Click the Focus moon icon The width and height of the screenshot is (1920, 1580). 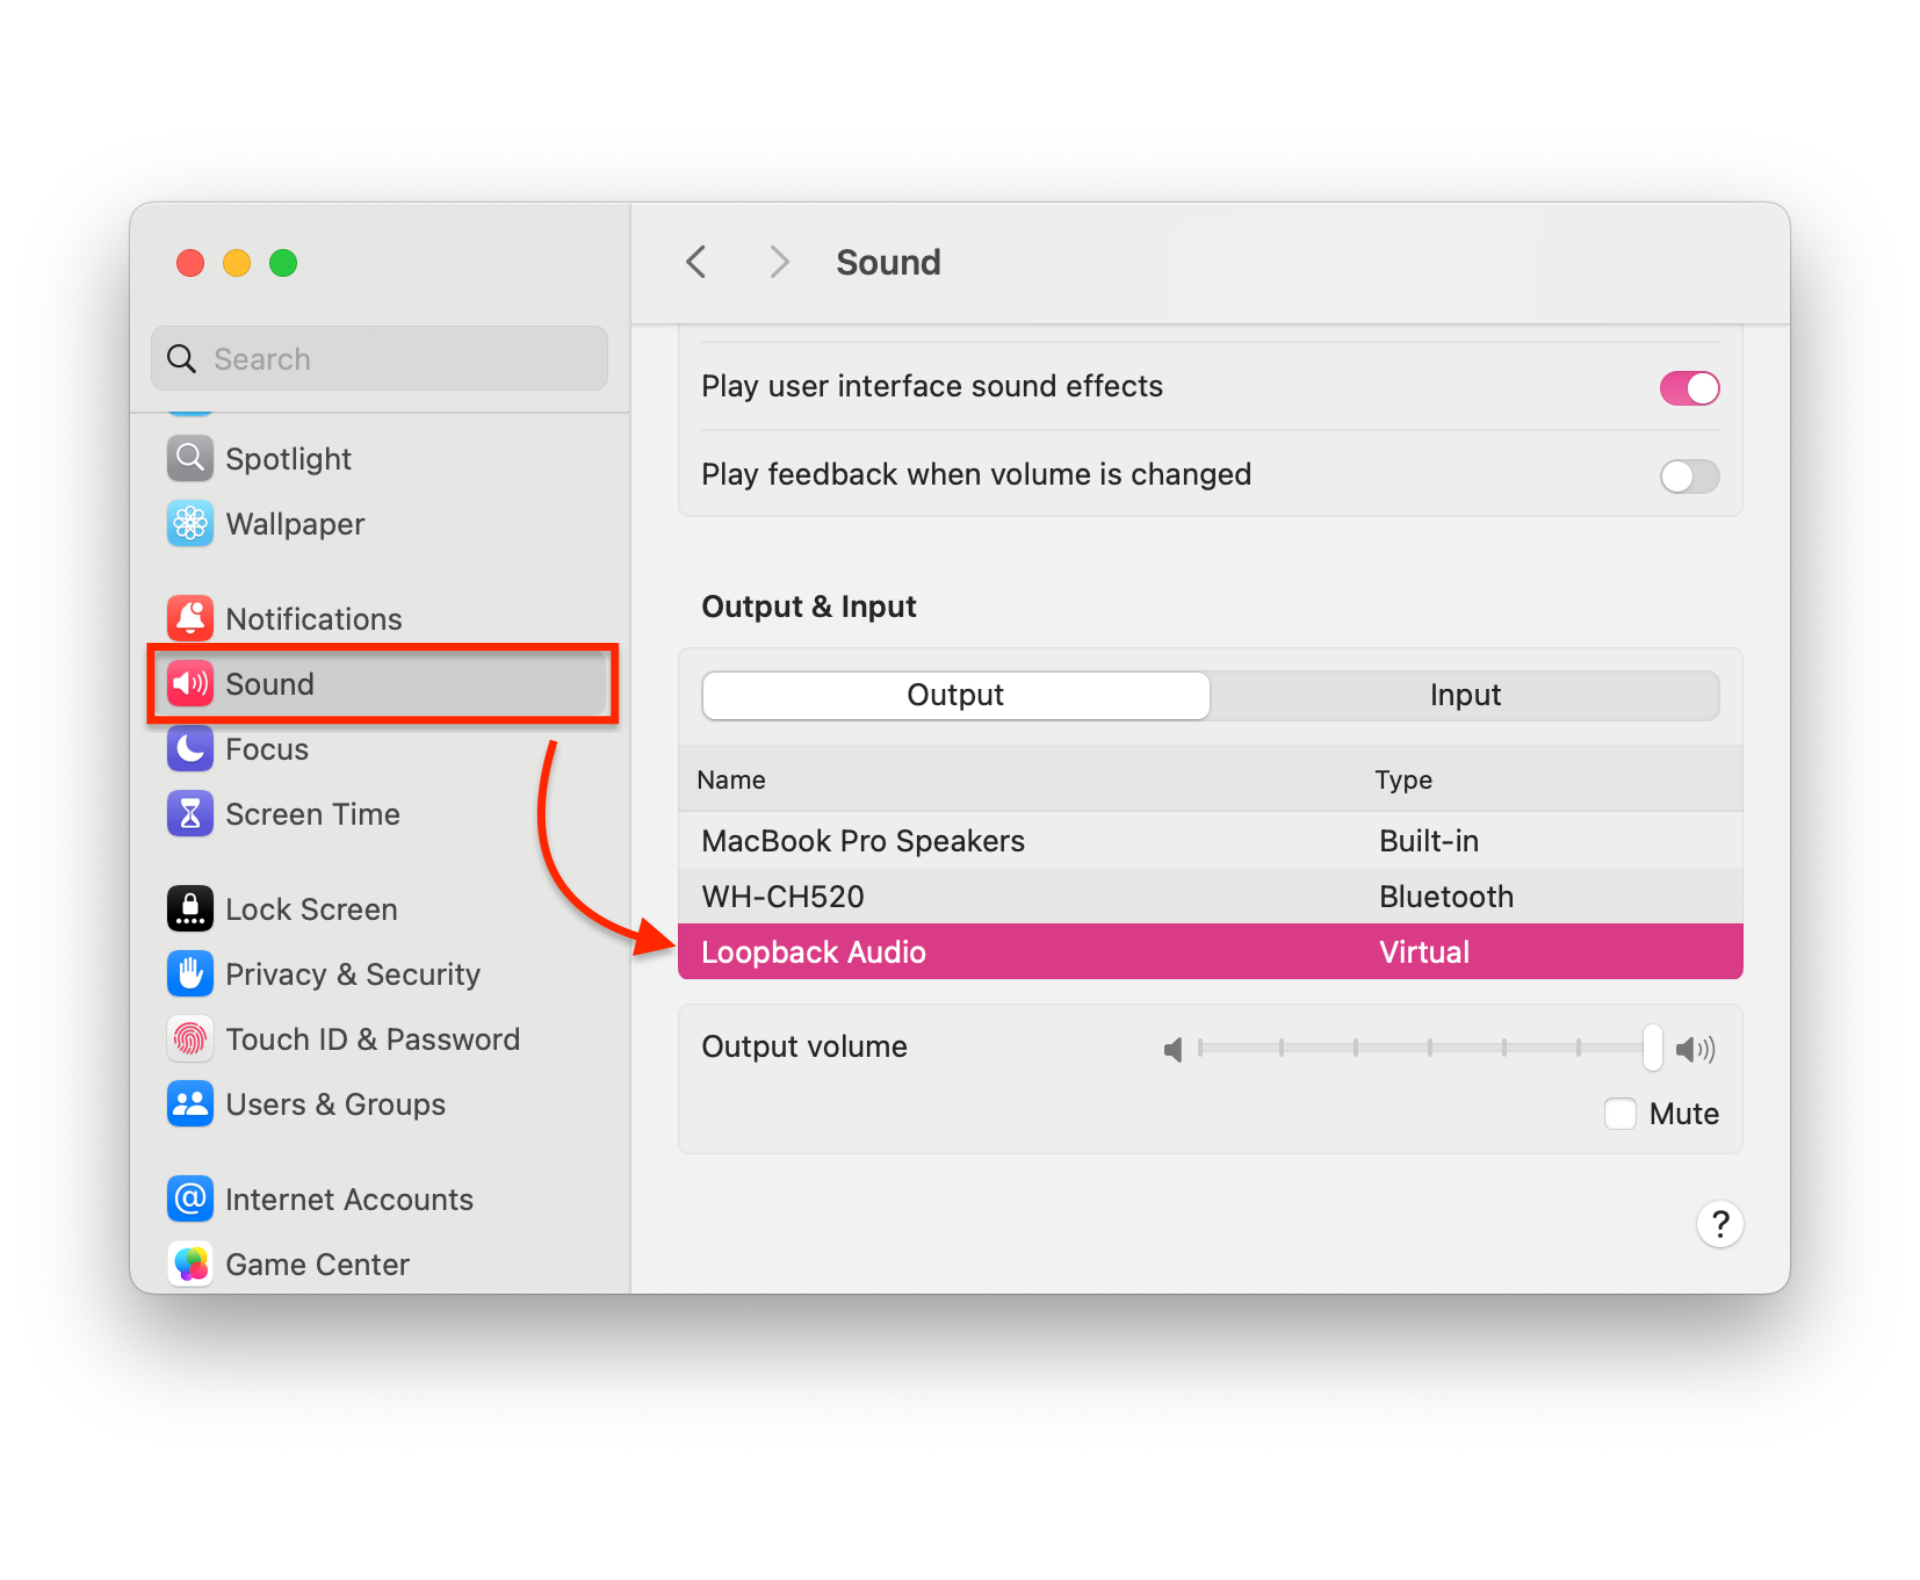[x=190, y=749]
